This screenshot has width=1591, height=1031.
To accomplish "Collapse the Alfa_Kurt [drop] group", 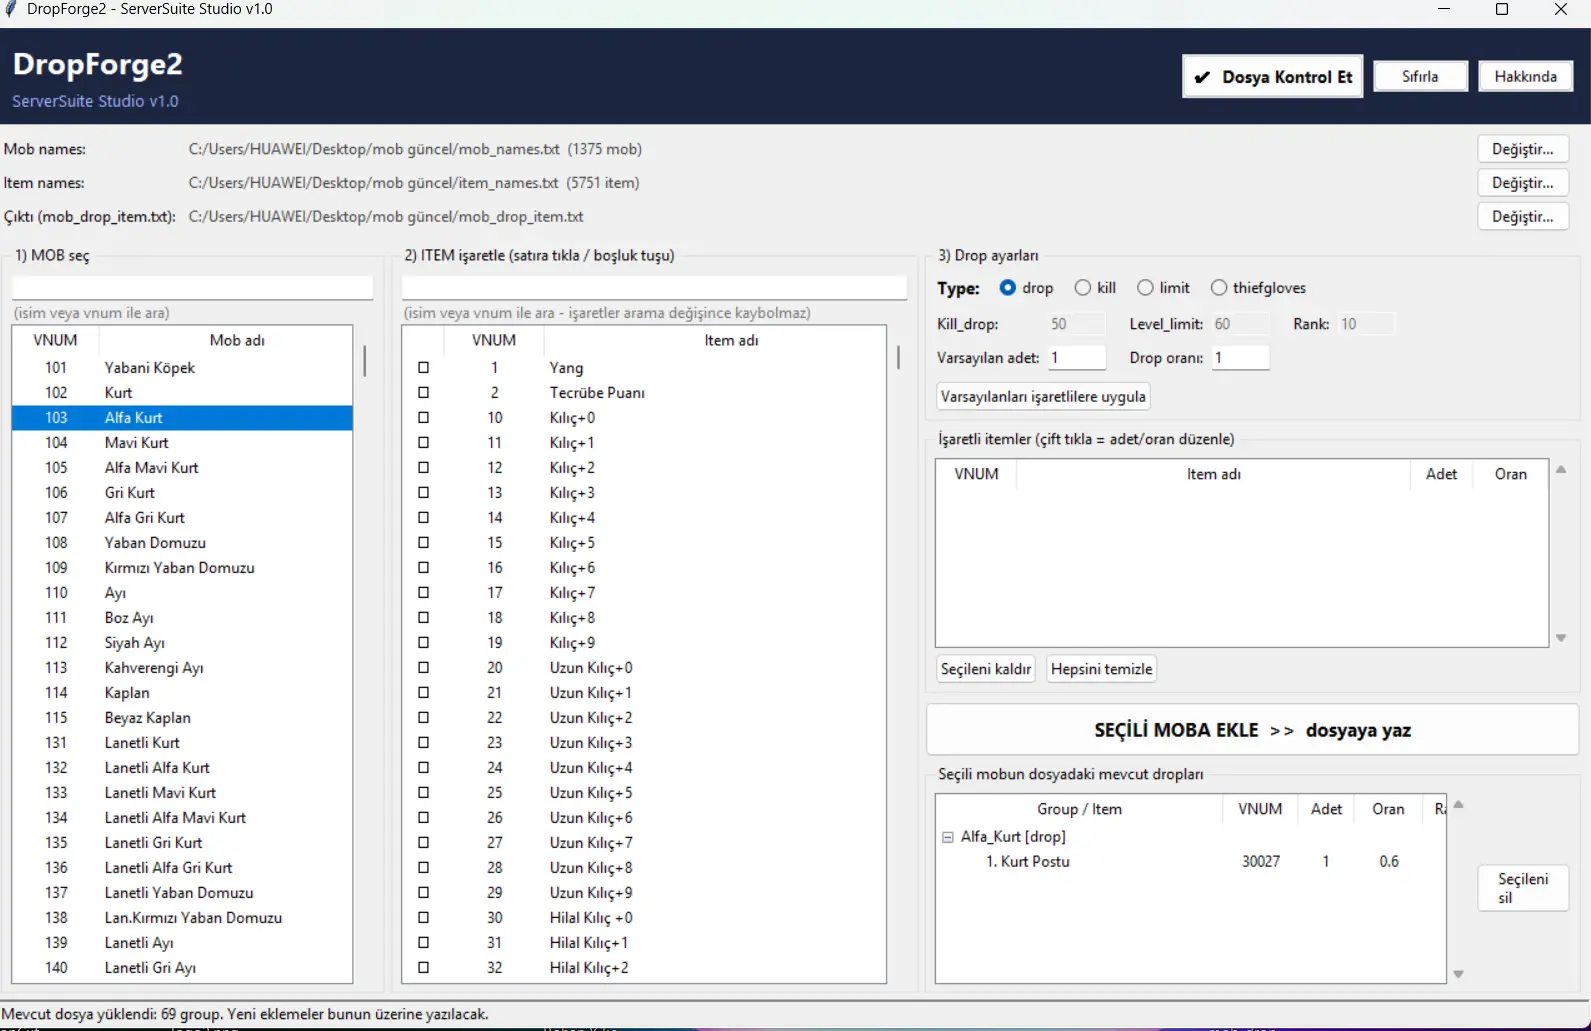I will tap(948, 837).
